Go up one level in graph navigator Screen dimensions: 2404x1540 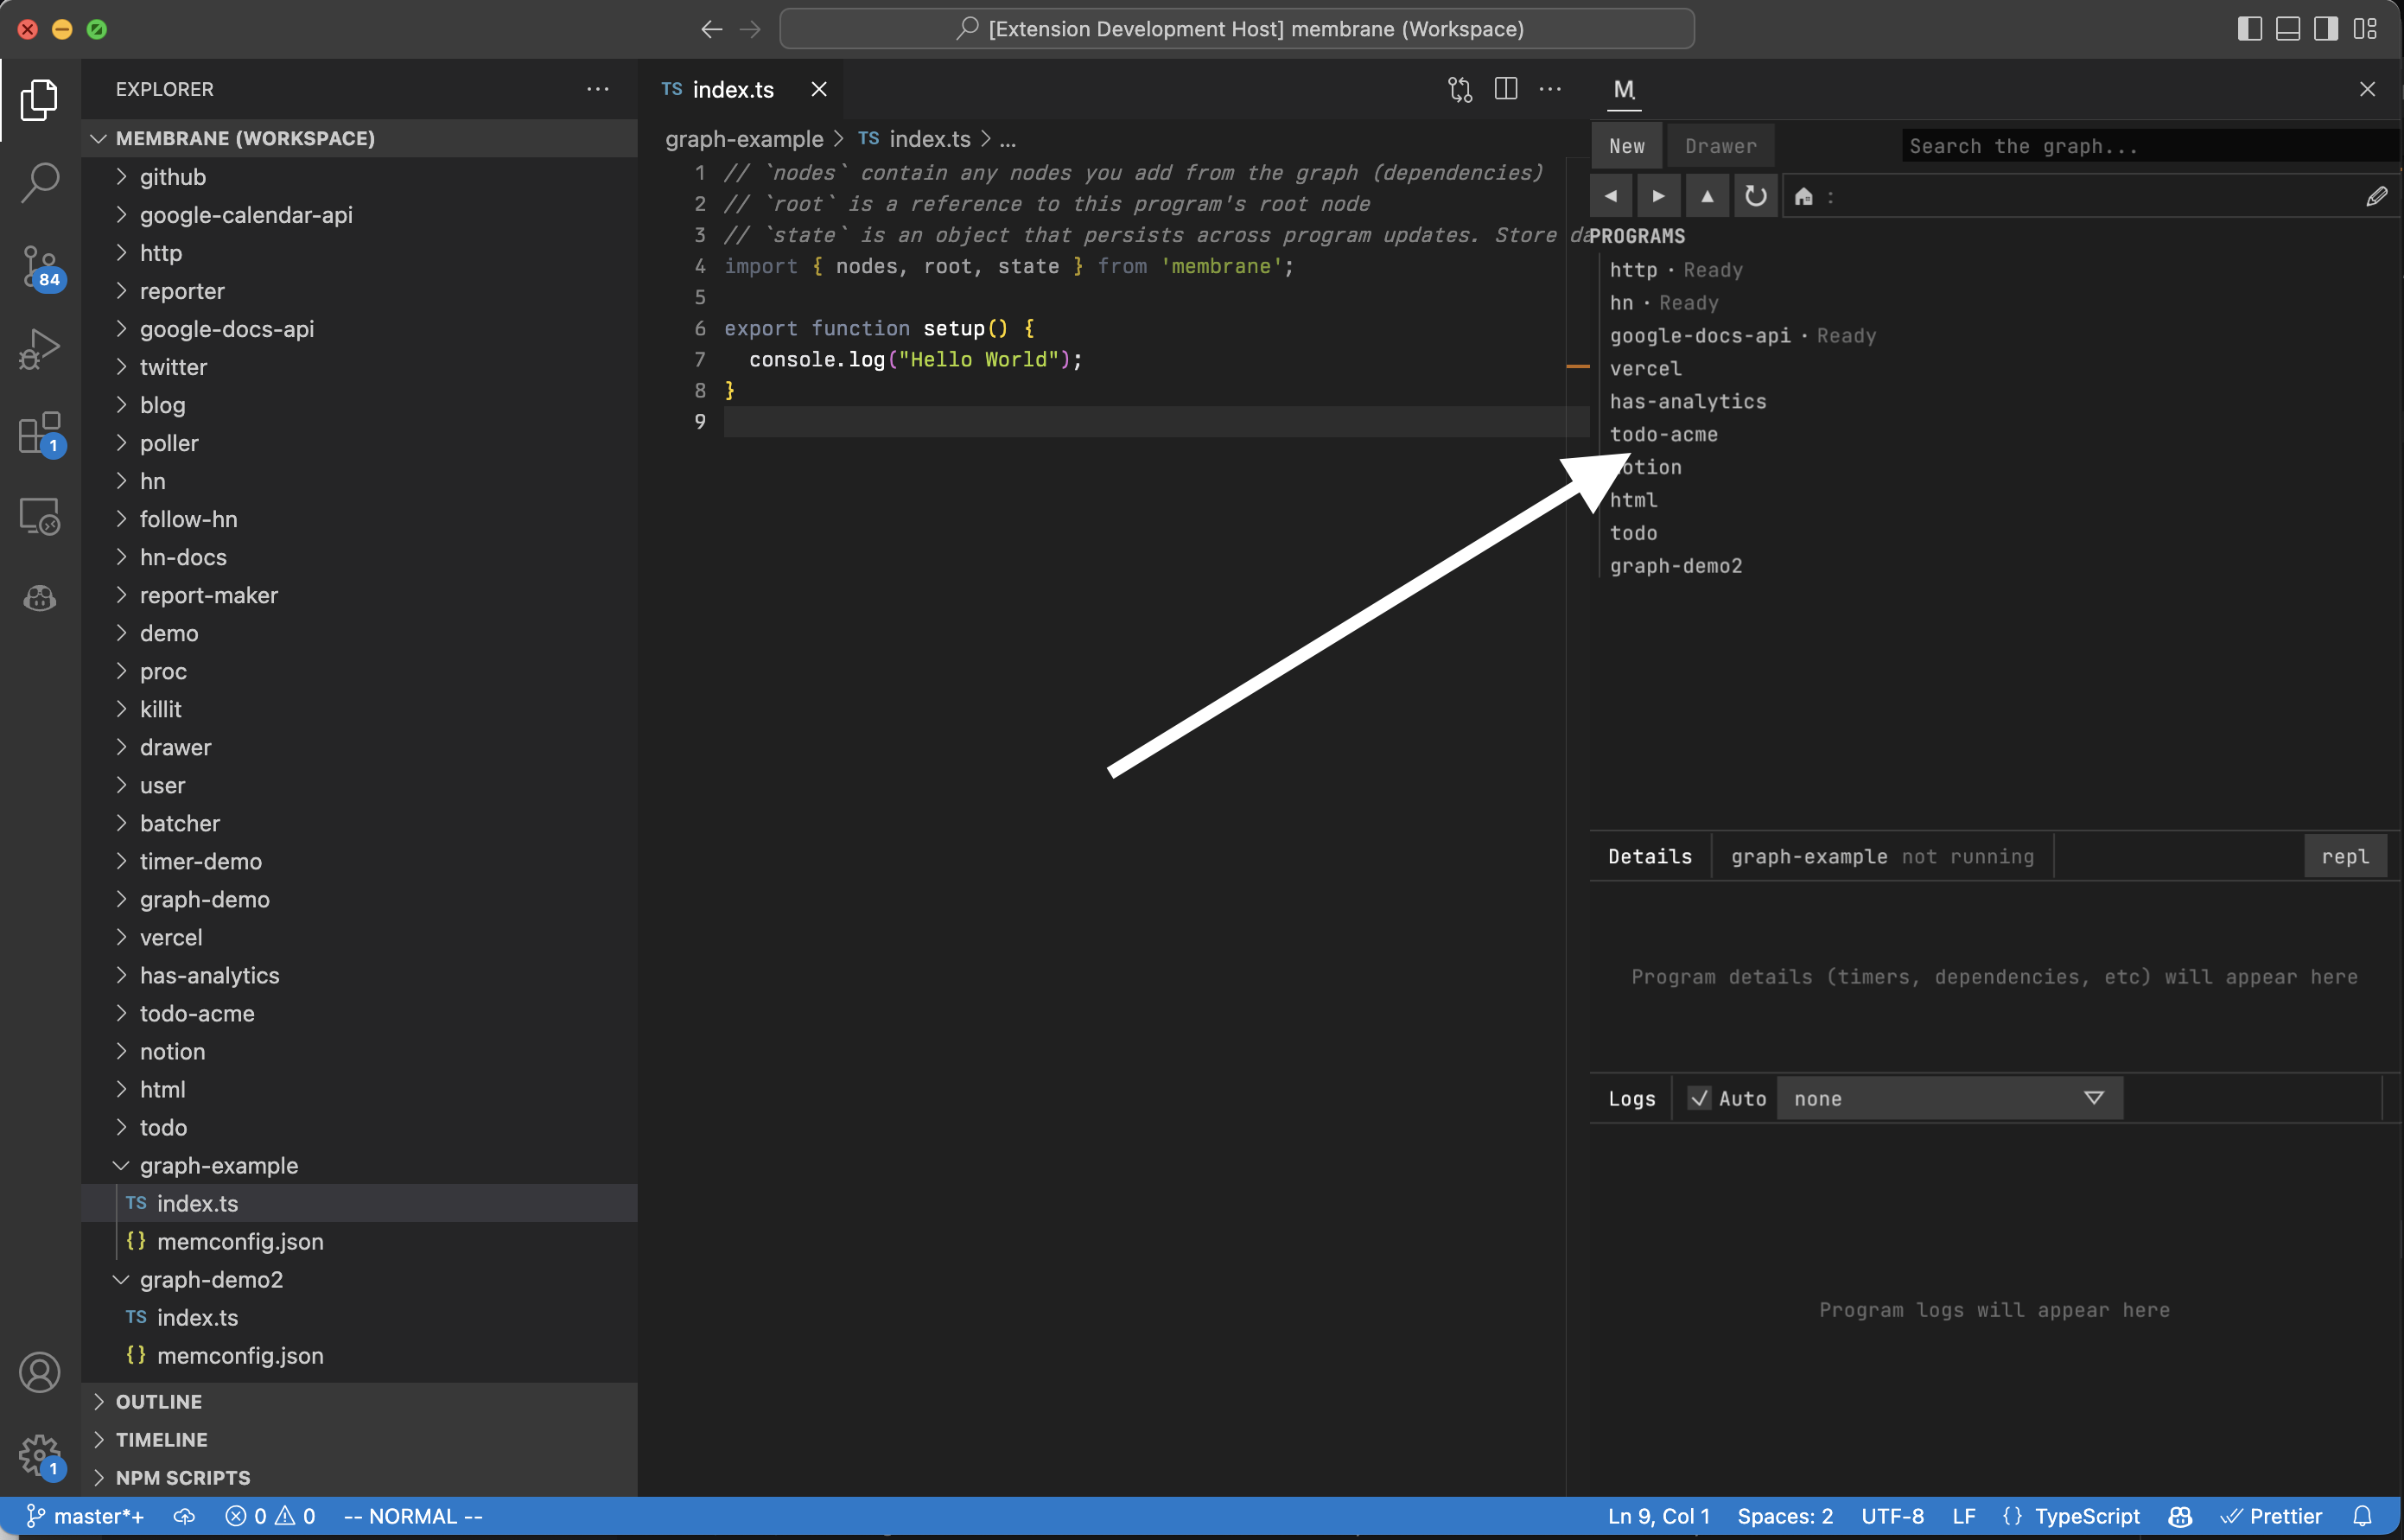click(x=1707, y=196)
